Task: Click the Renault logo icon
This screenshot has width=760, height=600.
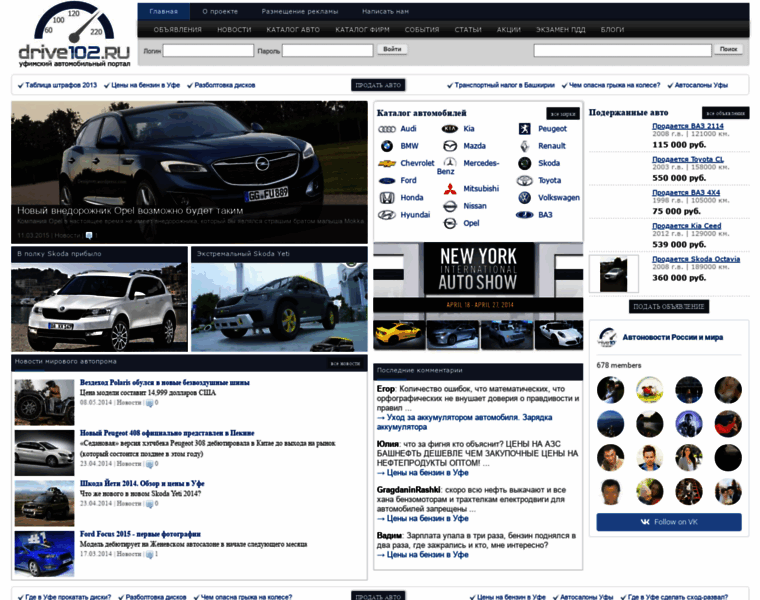Action: tap(524, 146)
